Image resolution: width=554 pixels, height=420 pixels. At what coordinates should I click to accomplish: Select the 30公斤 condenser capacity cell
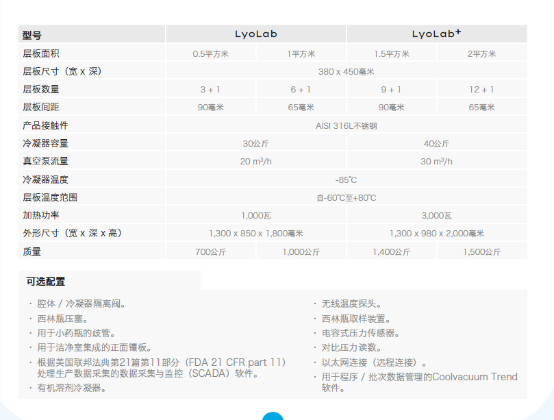pos(256,143)
